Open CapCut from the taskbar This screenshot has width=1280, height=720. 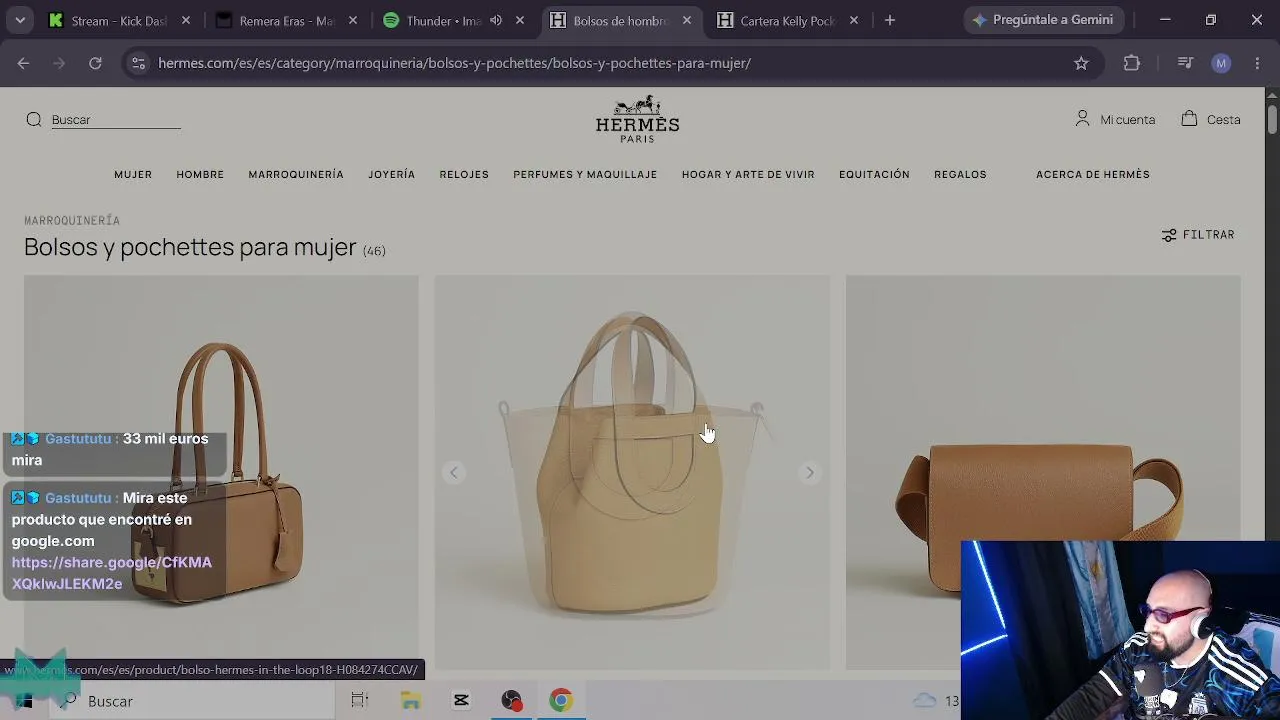tap(461, 701)
